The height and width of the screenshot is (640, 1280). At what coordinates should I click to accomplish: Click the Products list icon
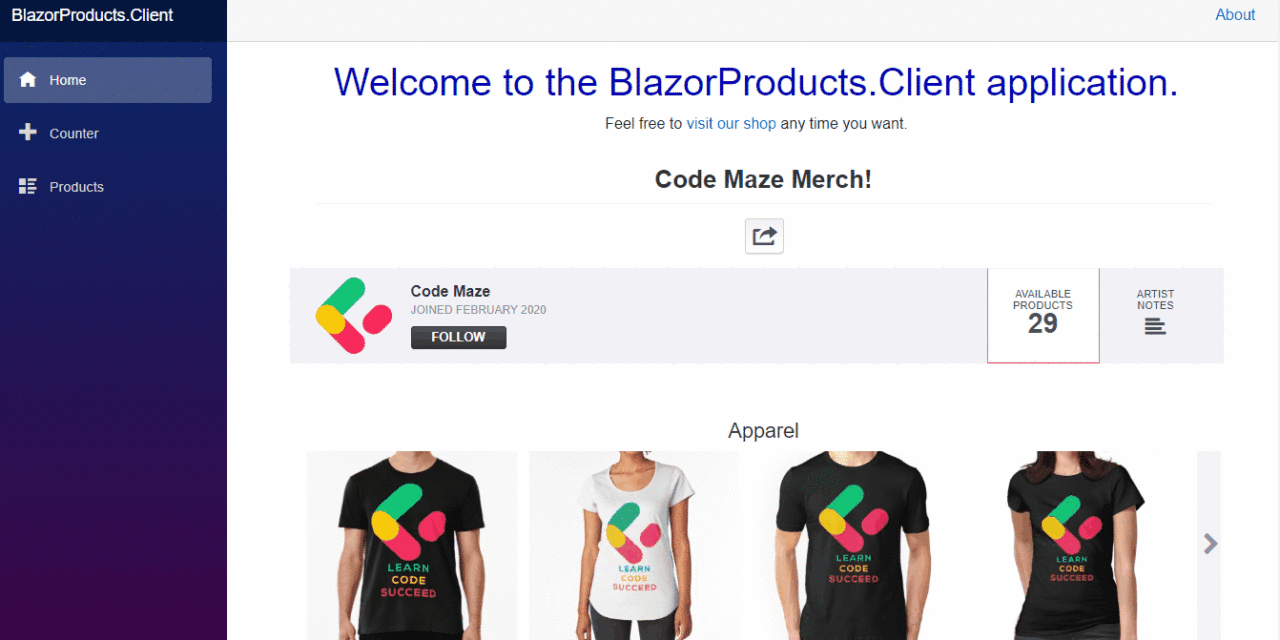[28, 186]
